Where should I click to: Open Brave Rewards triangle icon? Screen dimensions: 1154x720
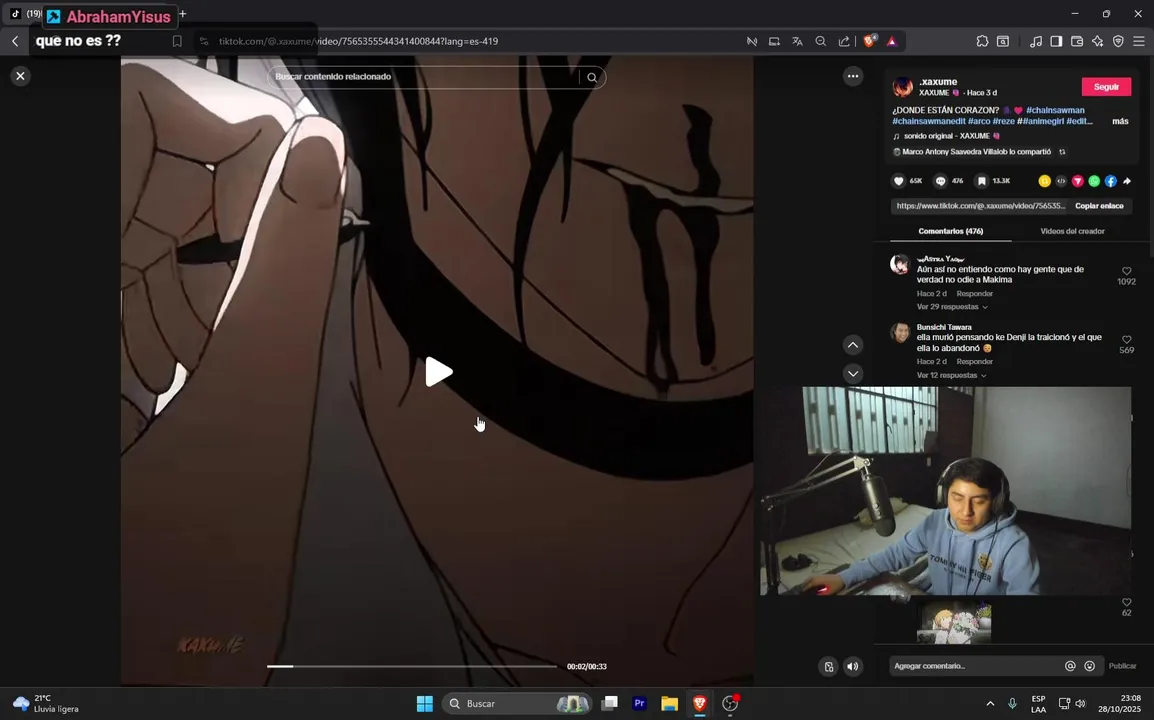pyautogui.click(x=892, y=41)
